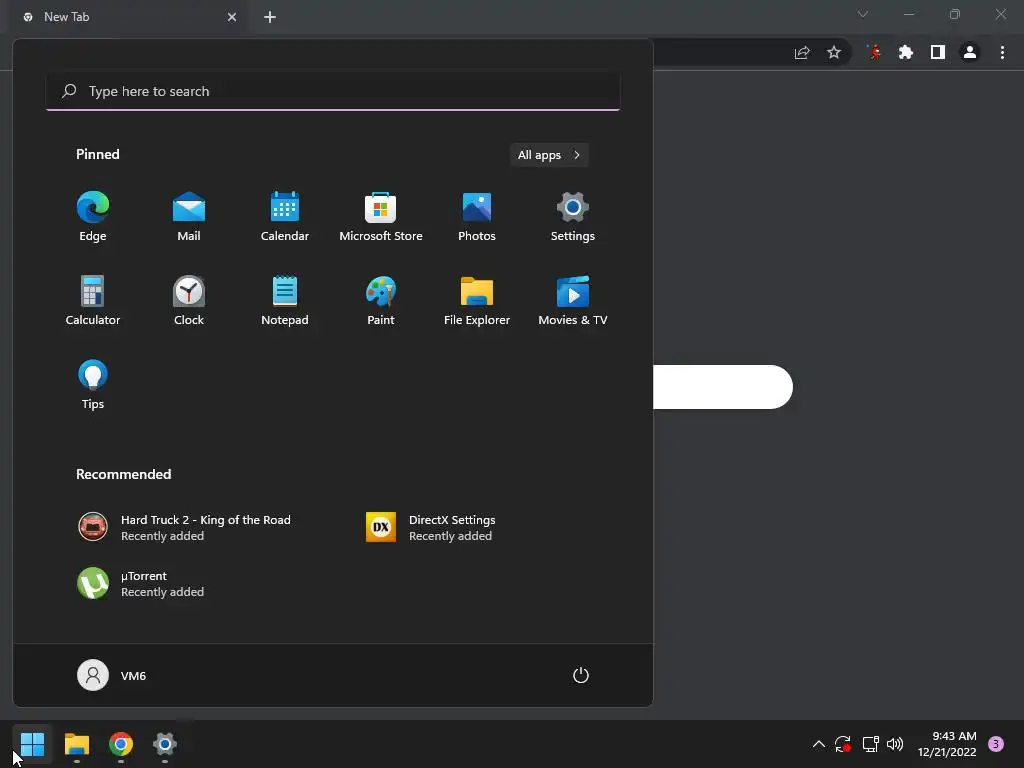Click the Start menu power button
The image size is (1024, 768).
[x=581, y=675]
